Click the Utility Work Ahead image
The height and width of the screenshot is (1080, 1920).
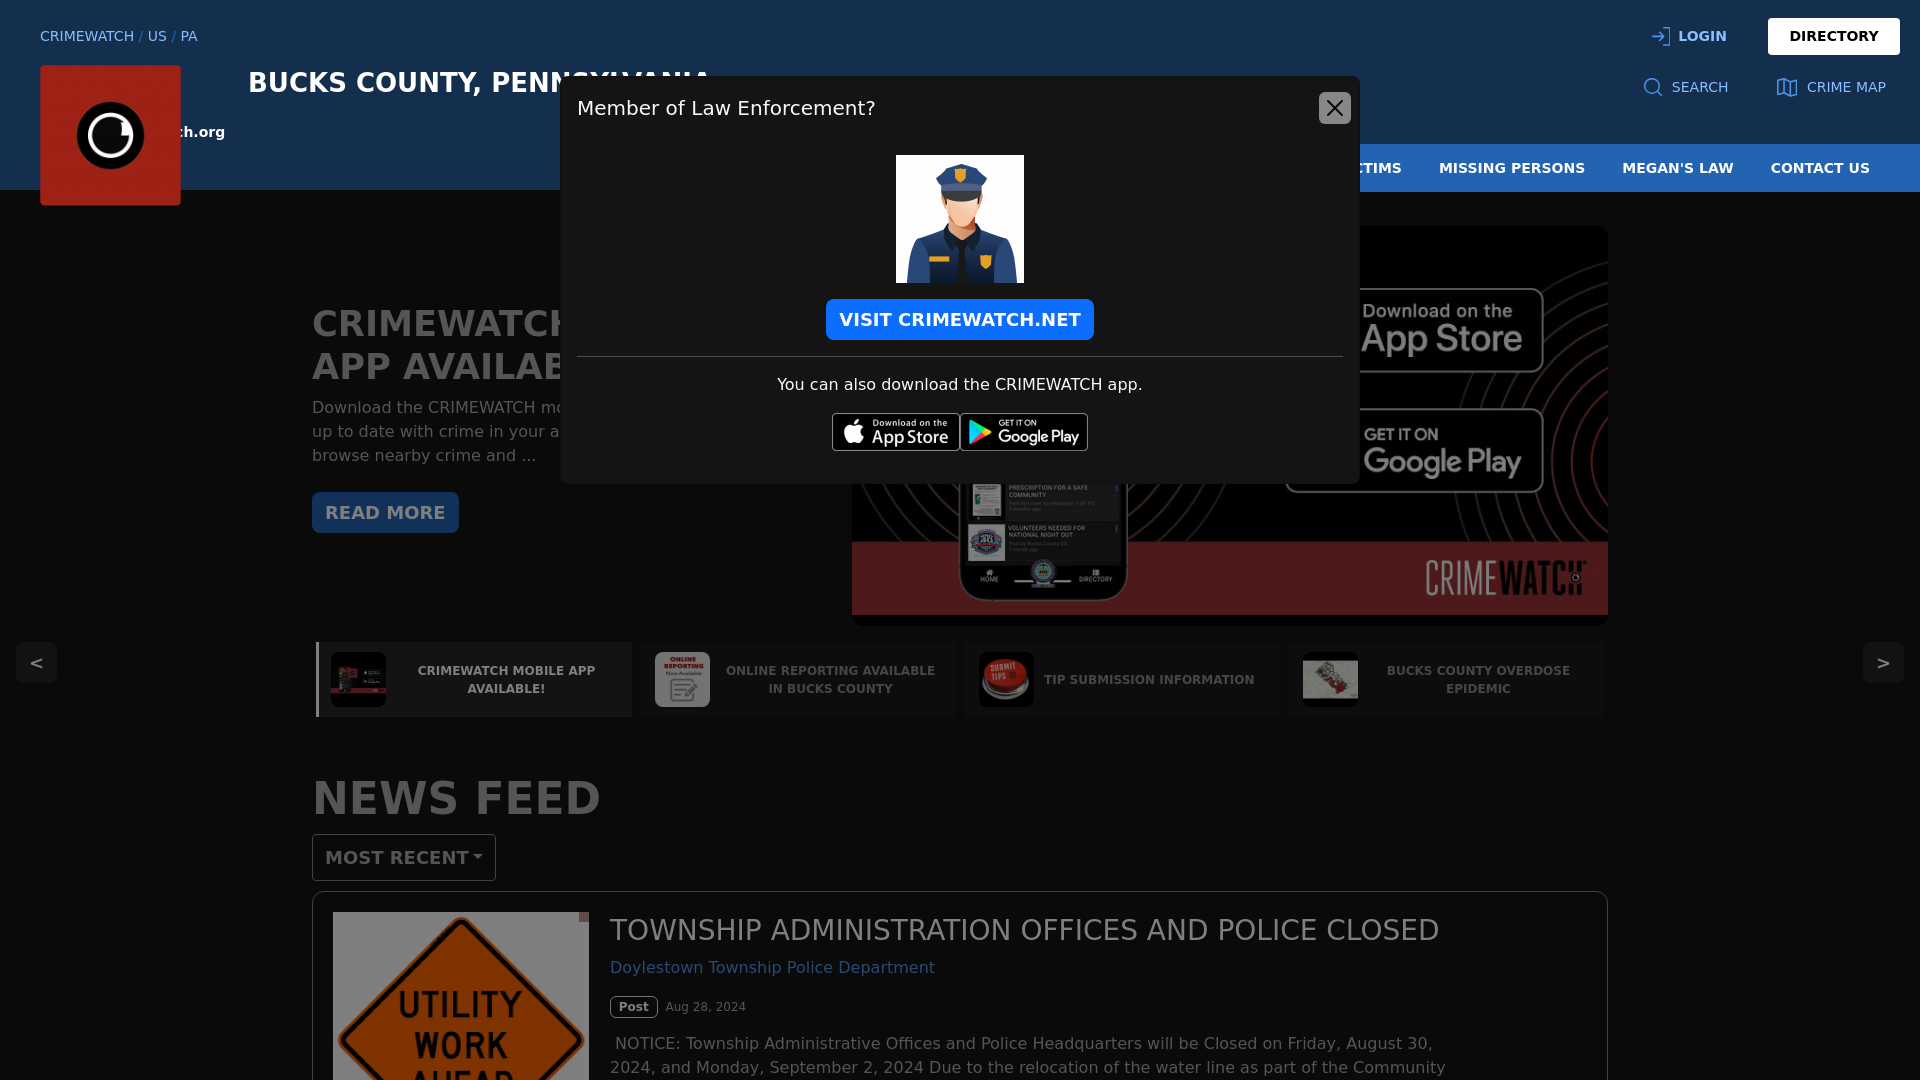[x=461, y=996]
